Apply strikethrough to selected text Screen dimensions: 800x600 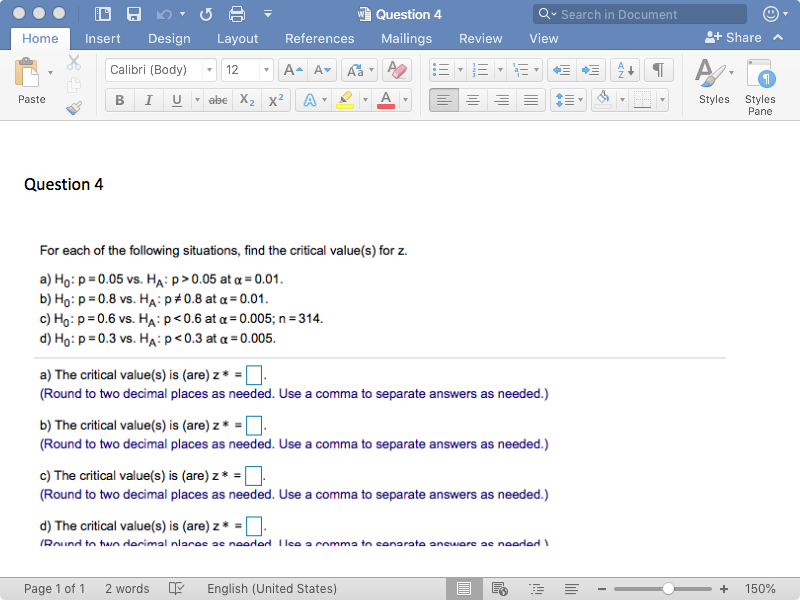pyautogui.click(x=218, y=99)
